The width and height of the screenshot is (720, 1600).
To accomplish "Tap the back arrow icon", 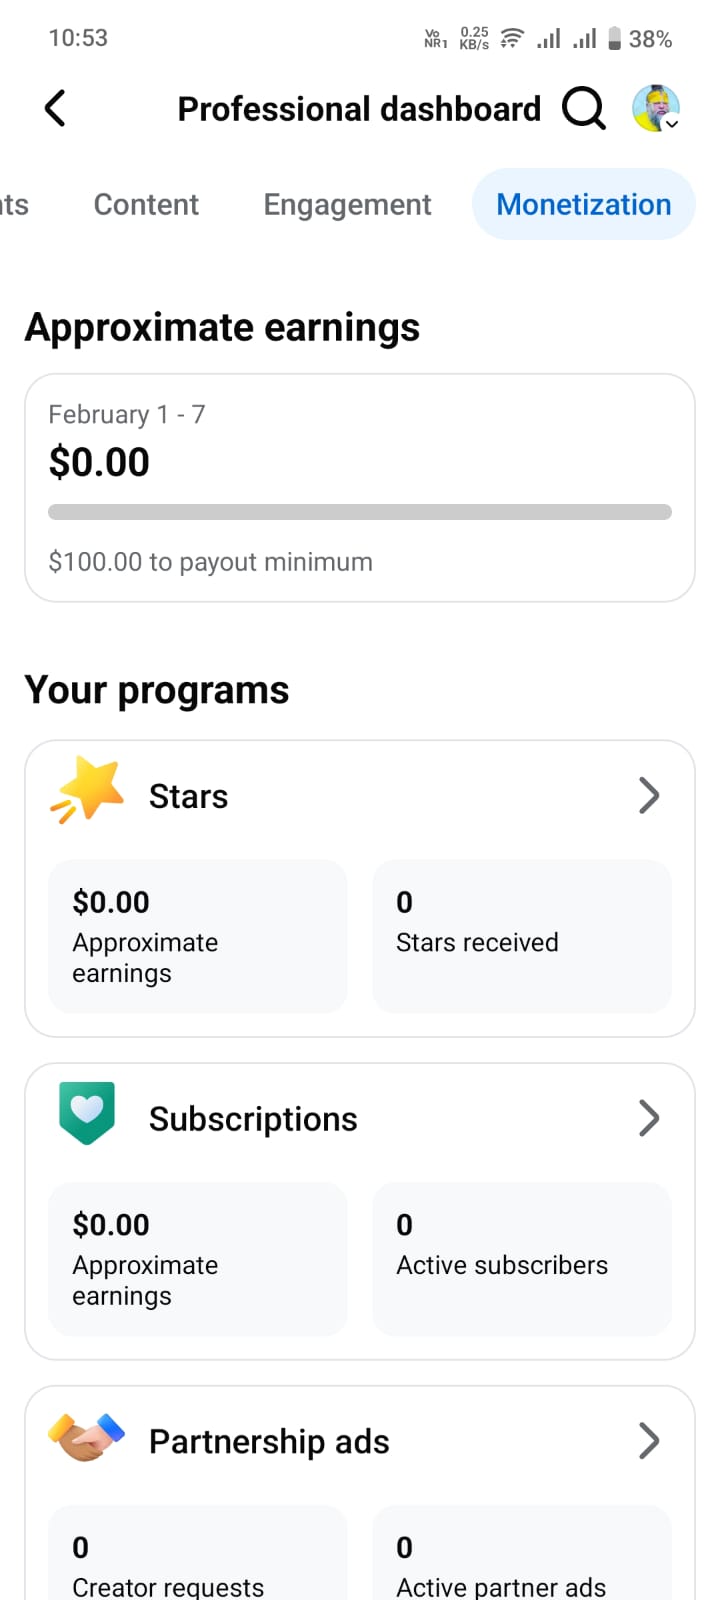I will [x=55, y=108].
